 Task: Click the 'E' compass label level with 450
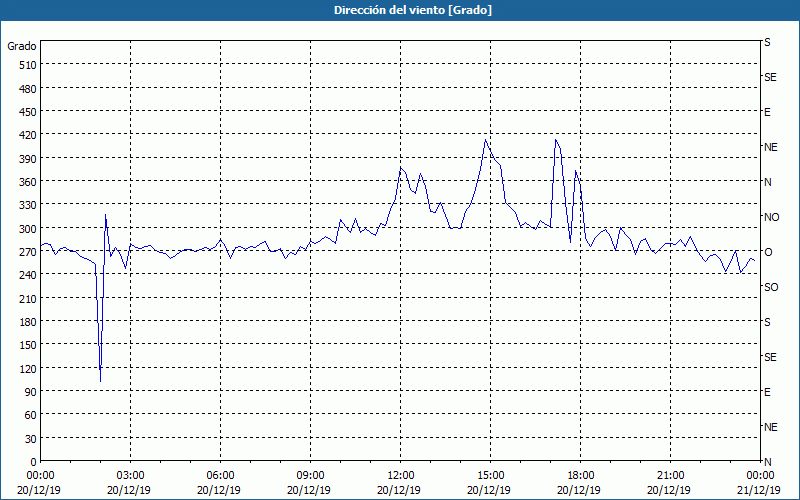click(x=767, y=112)
